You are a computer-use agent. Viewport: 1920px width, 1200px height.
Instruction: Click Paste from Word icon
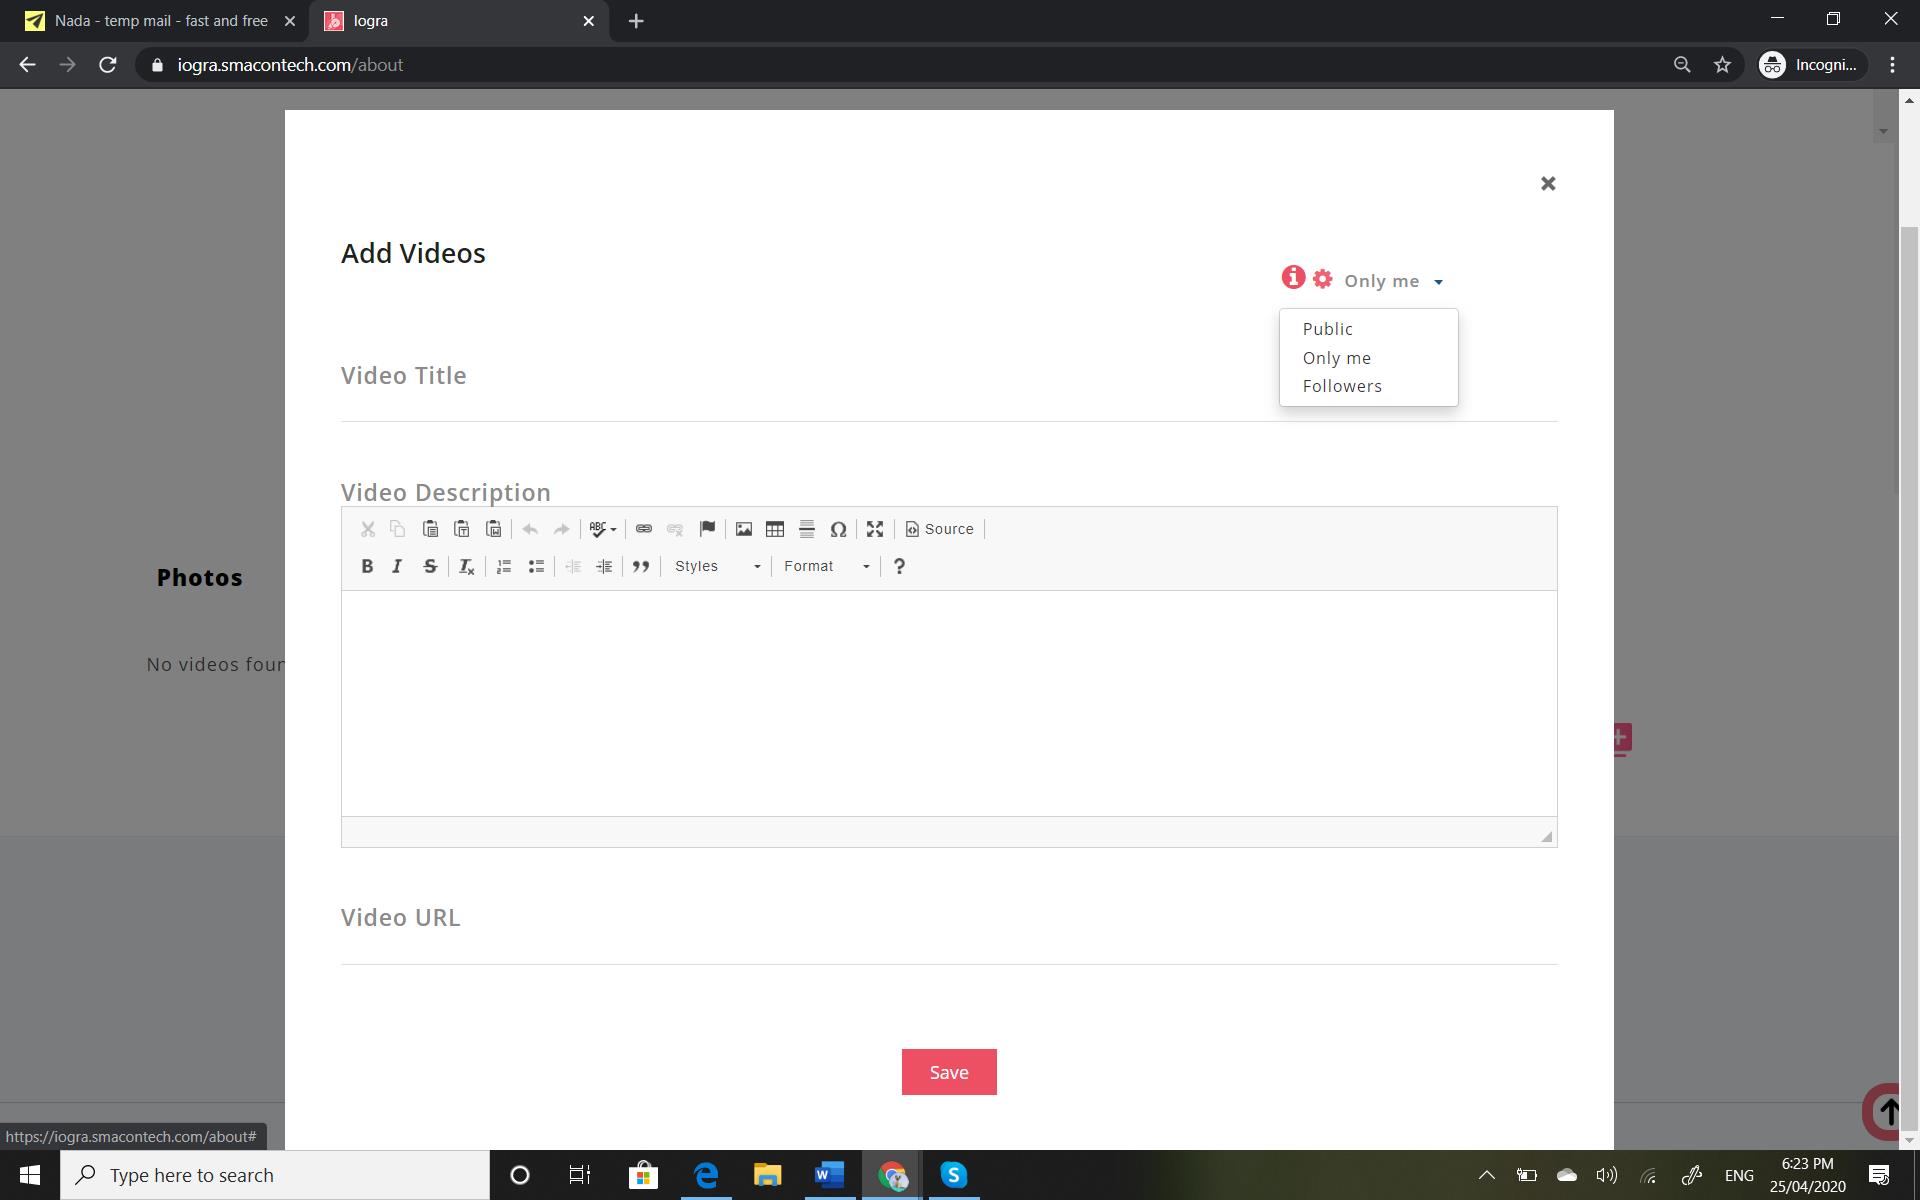(x=494, y=529)
